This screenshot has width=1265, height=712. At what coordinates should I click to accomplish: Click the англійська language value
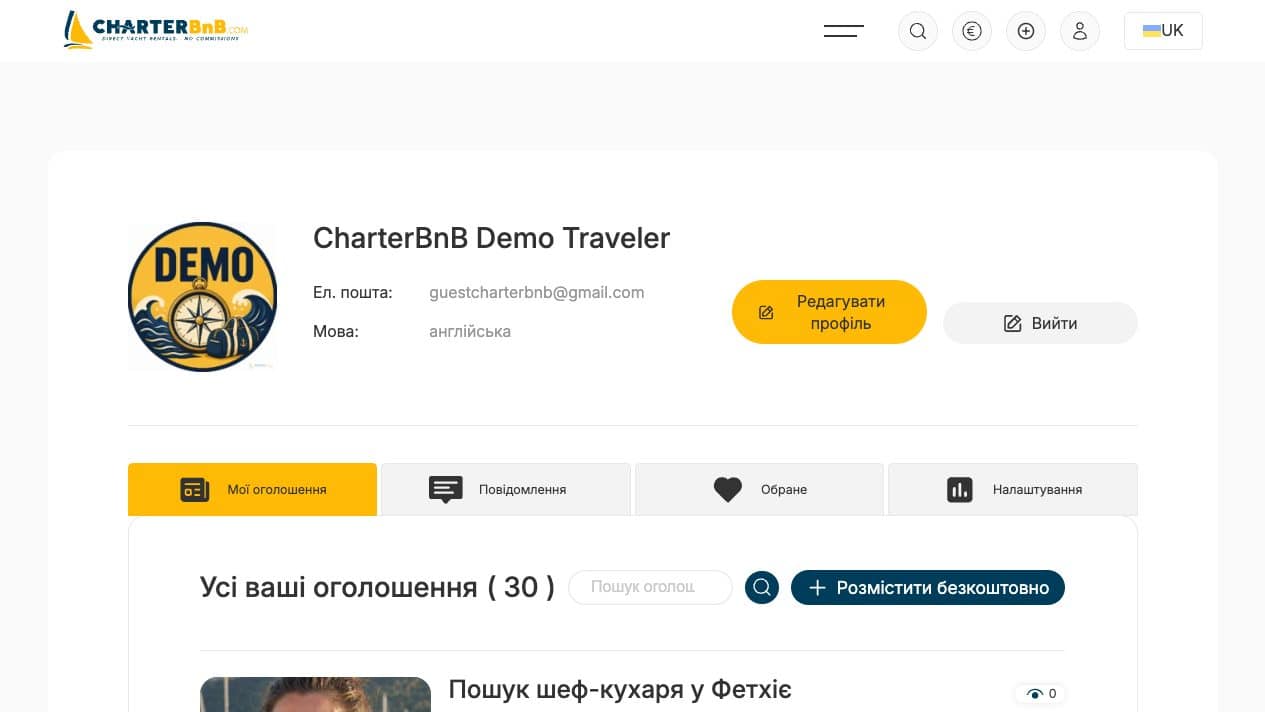tap(470, 331)
